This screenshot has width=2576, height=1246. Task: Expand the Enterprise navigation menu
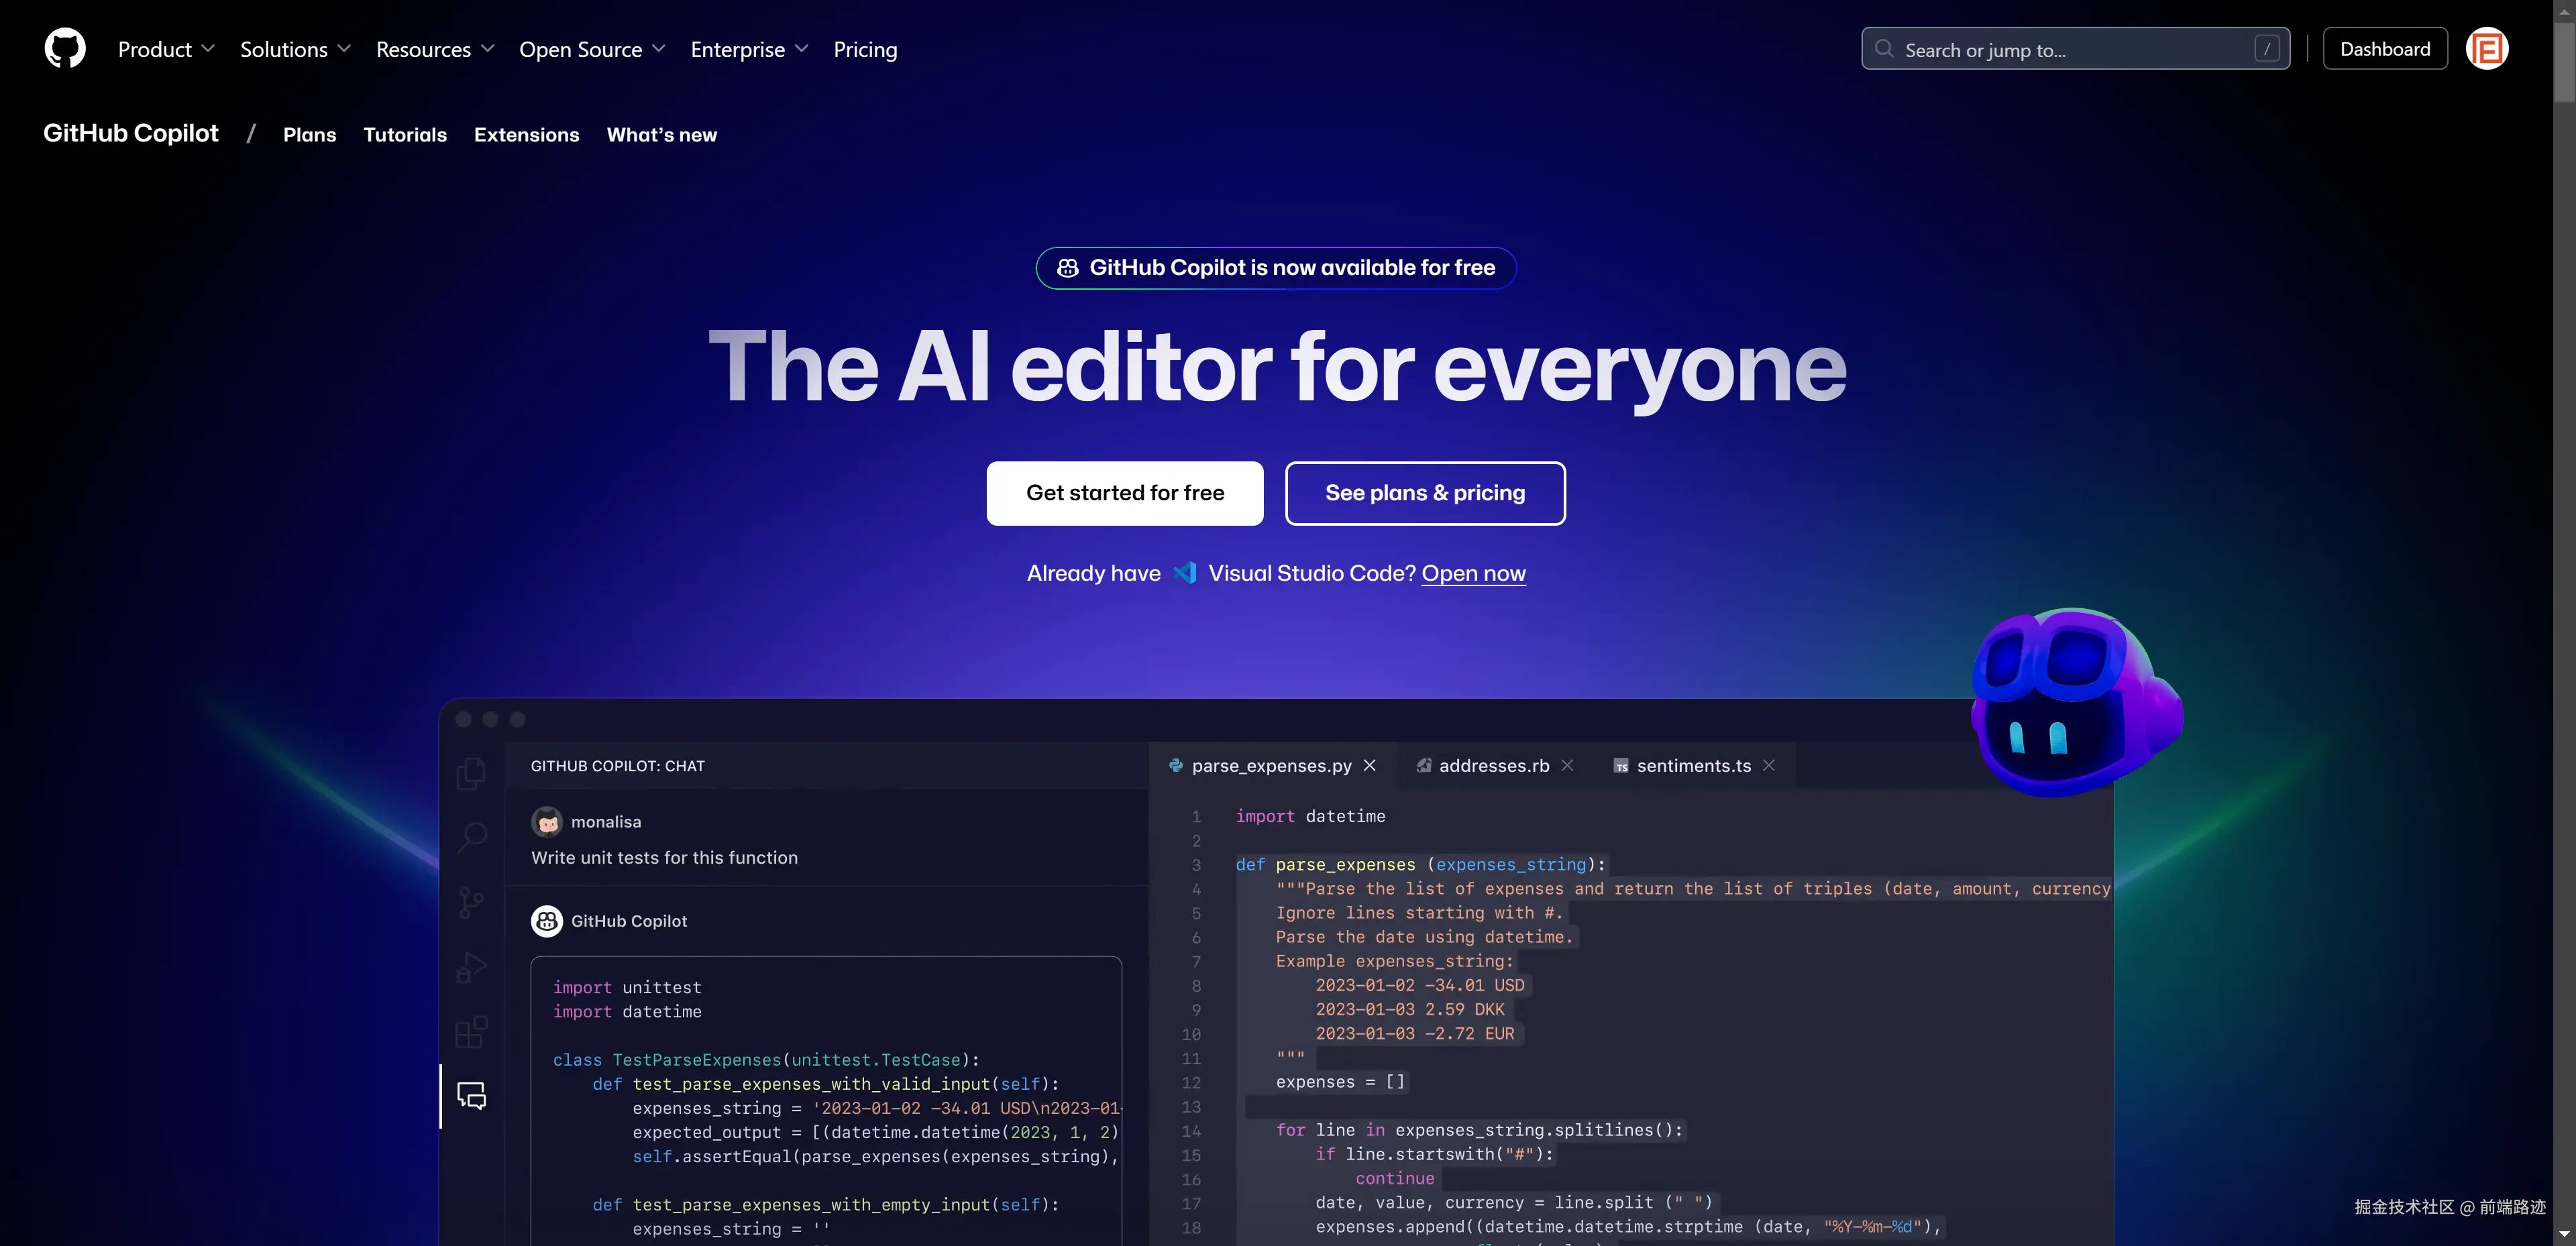[749, 50]
